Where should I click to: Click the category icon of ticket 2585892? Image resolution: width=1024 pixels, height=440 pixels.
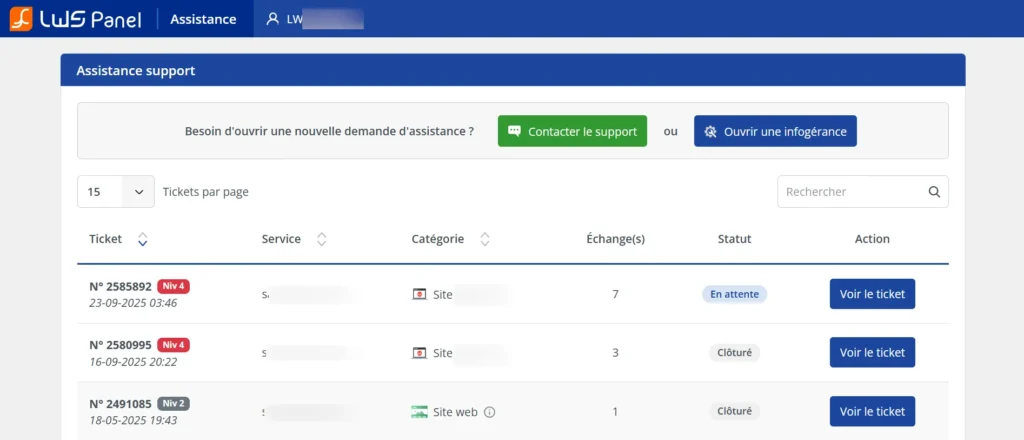[419, 294]
